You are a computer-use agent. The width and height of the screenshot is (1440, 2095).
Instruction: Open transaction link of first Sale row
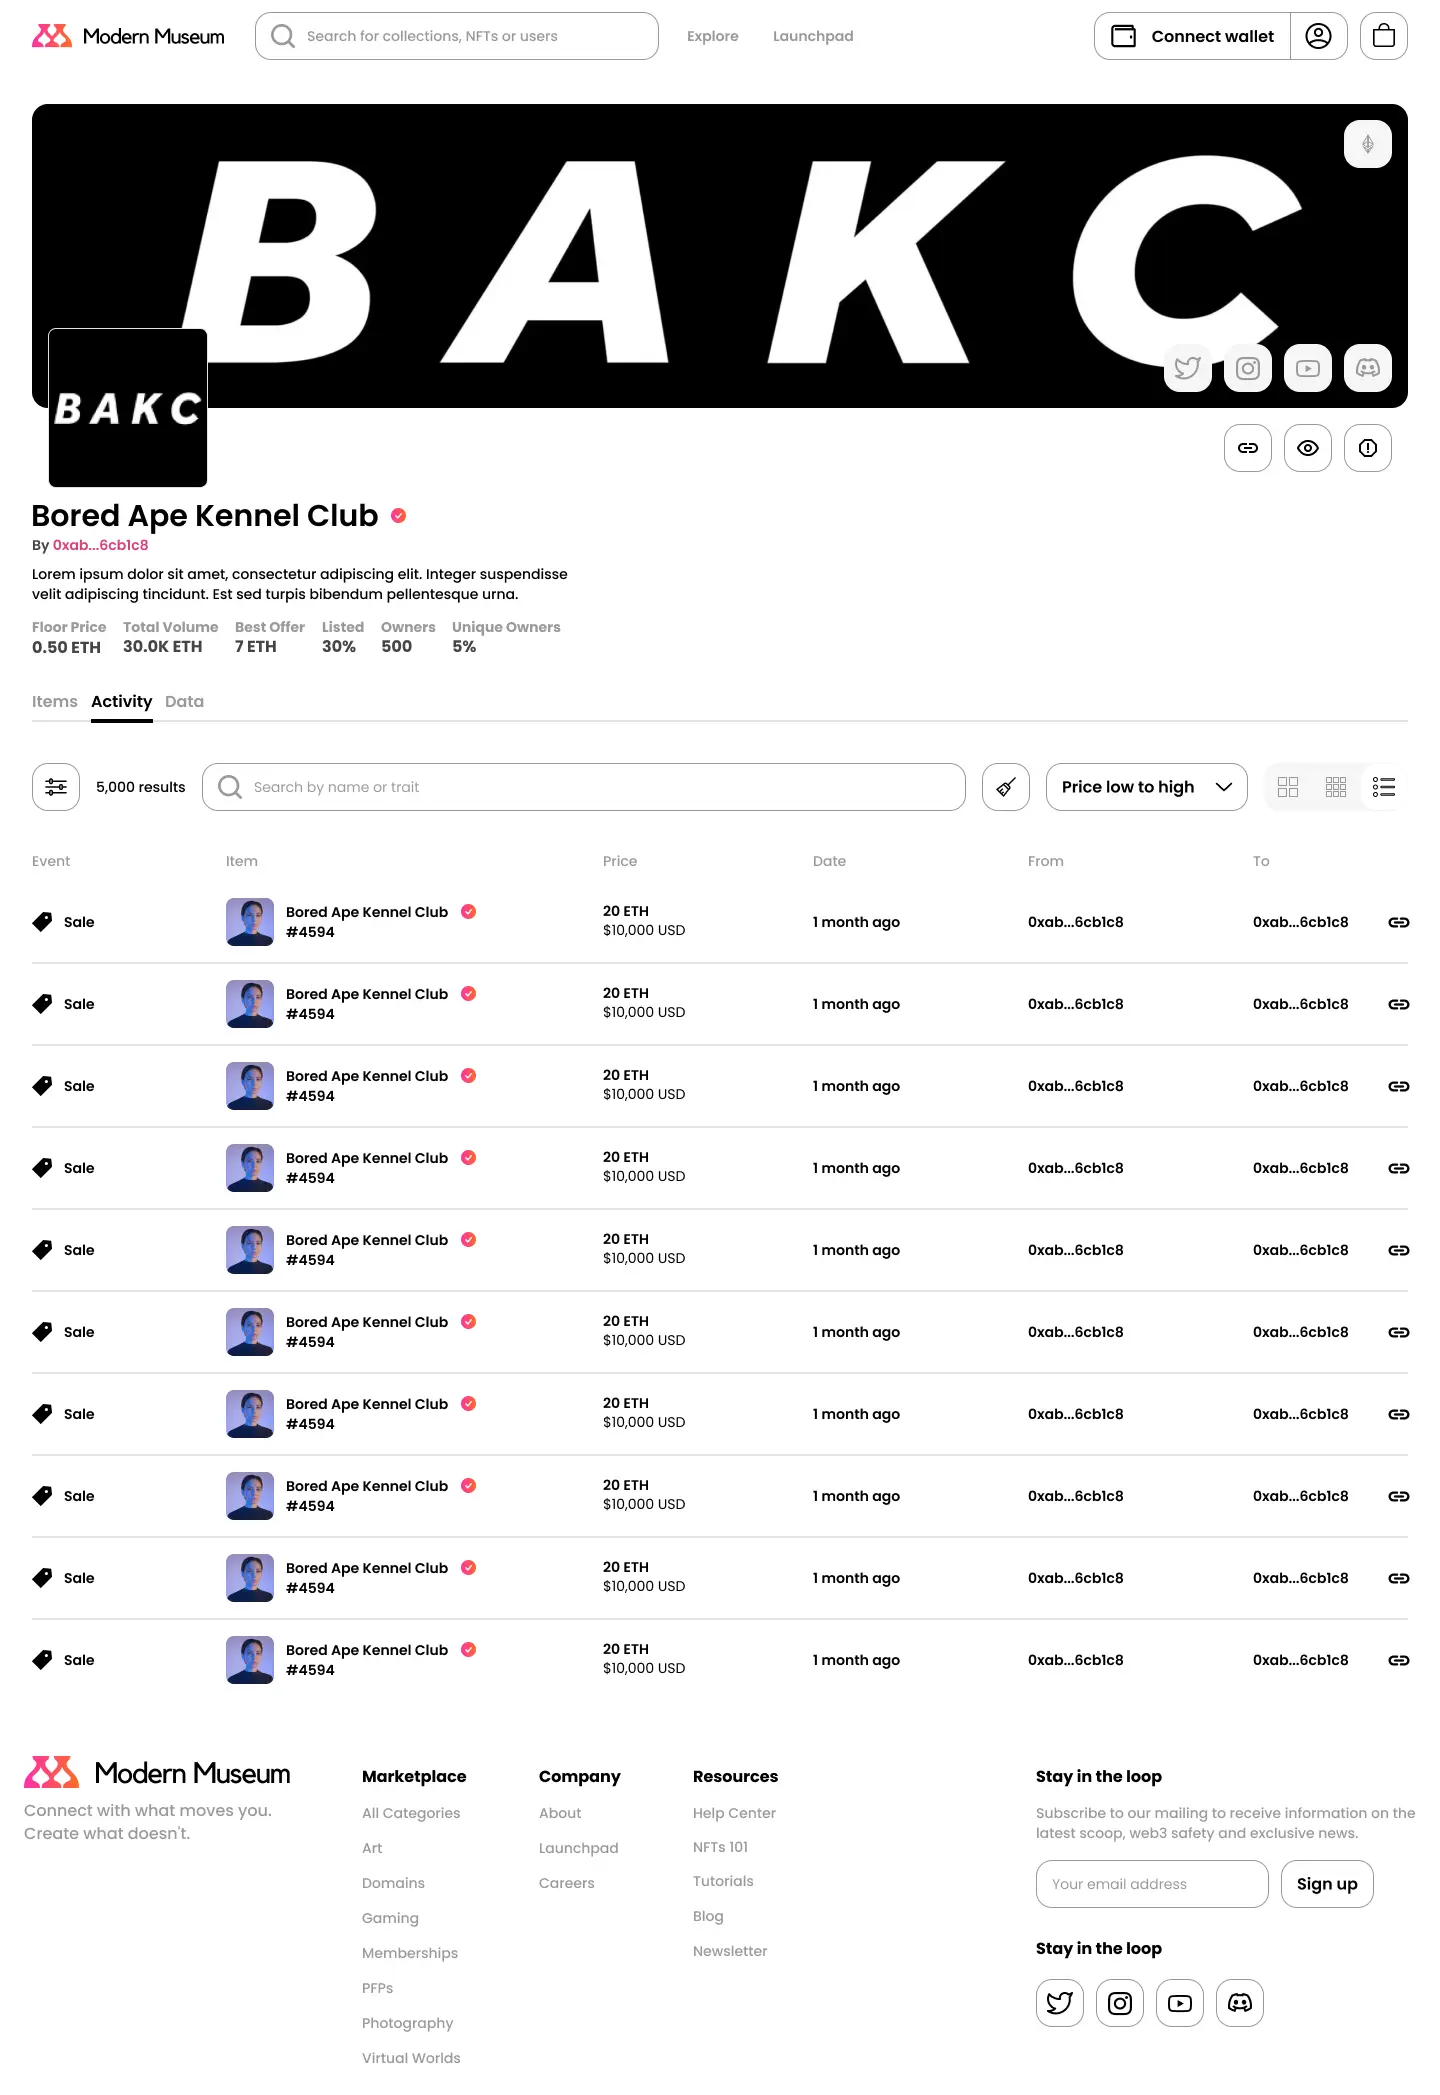pos(1399,922)
